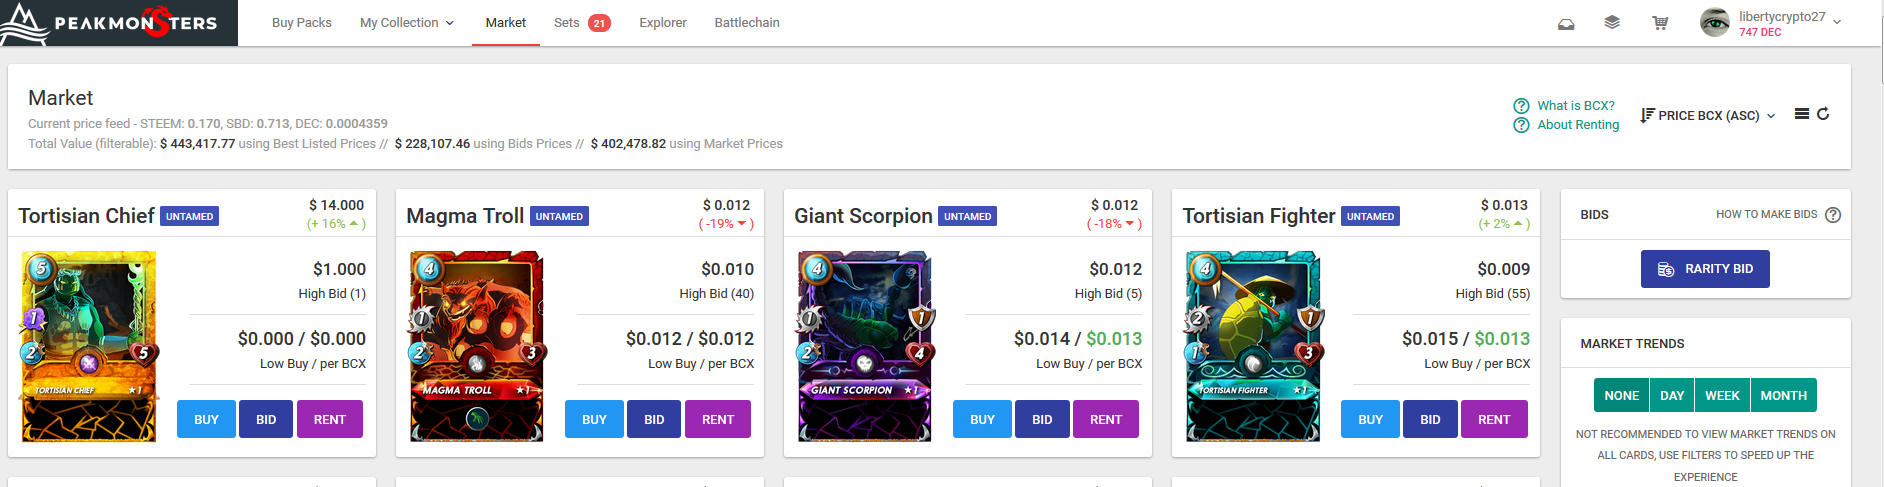Click help icon beside How To Make Bids

(1833, 215)
